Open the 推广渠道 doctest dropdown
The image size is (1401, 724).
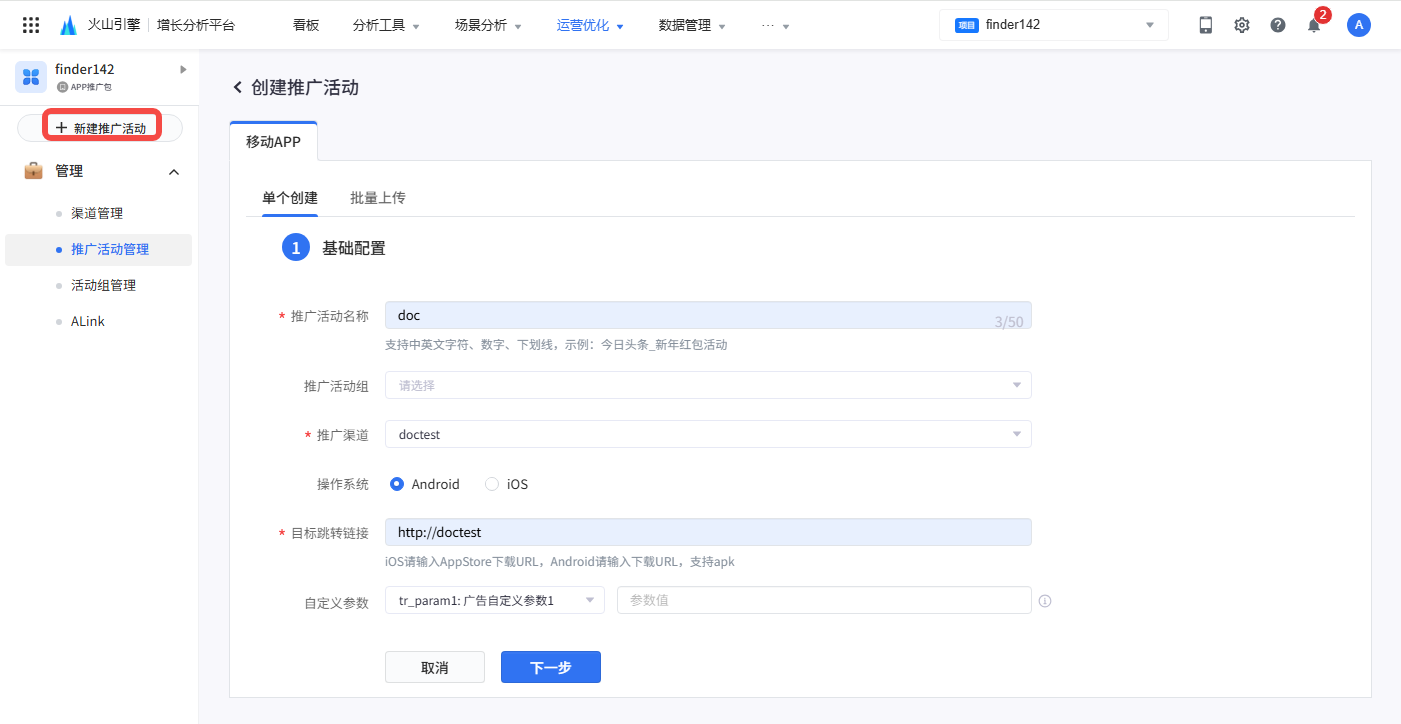pyautogui.click(x=707, y=435)
